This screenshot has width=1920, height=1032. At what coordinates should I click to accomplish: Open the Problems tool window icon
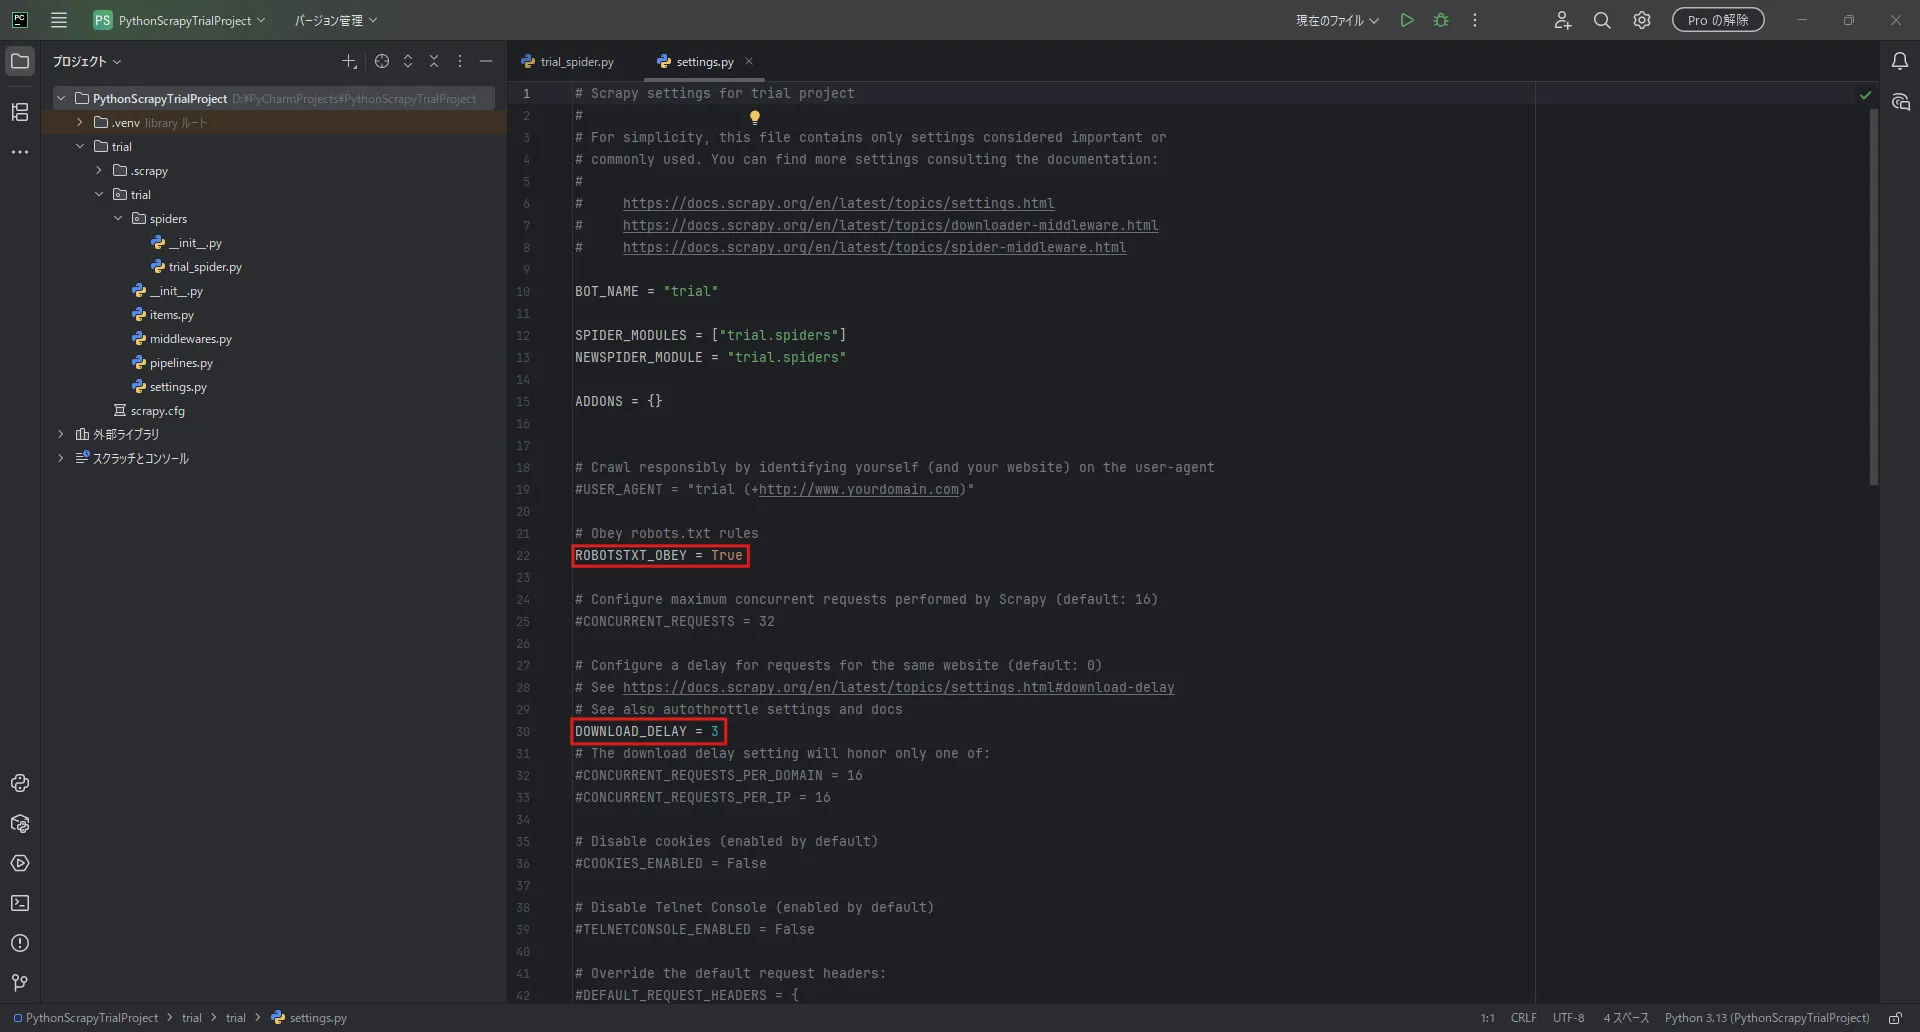tap(20, 943)
